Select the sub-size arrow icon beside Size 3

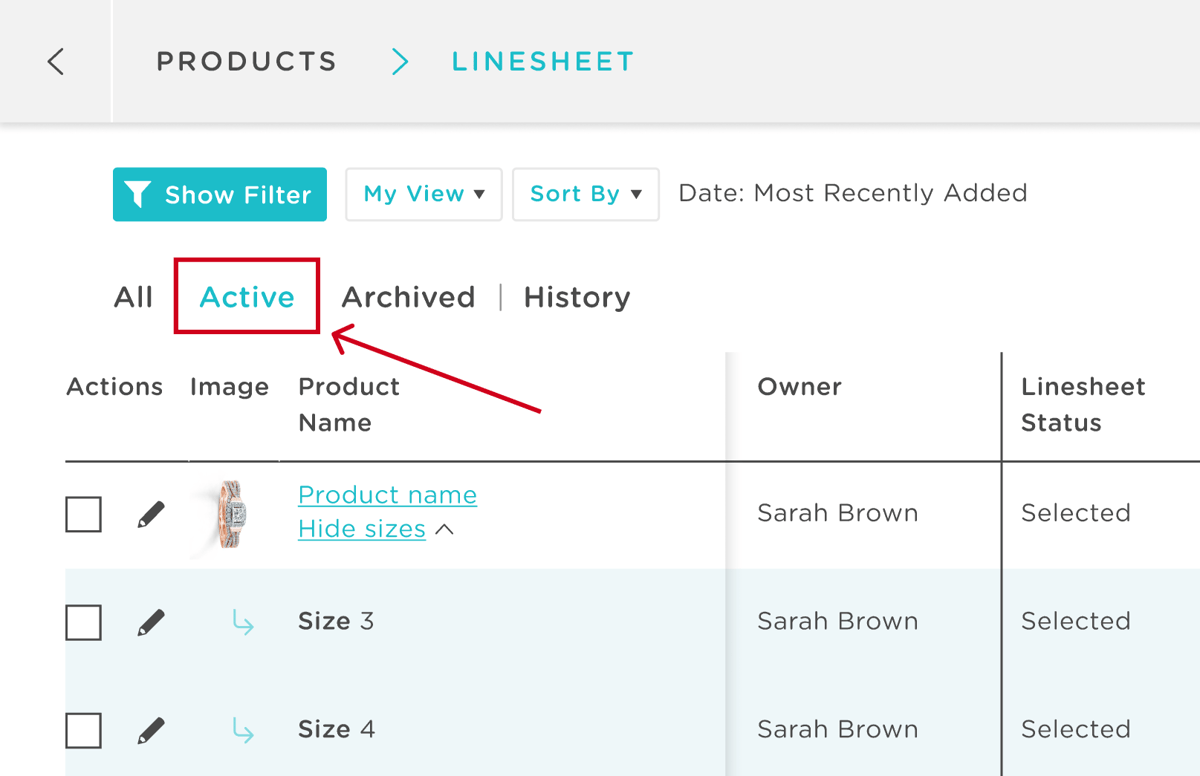click(242, 621)
